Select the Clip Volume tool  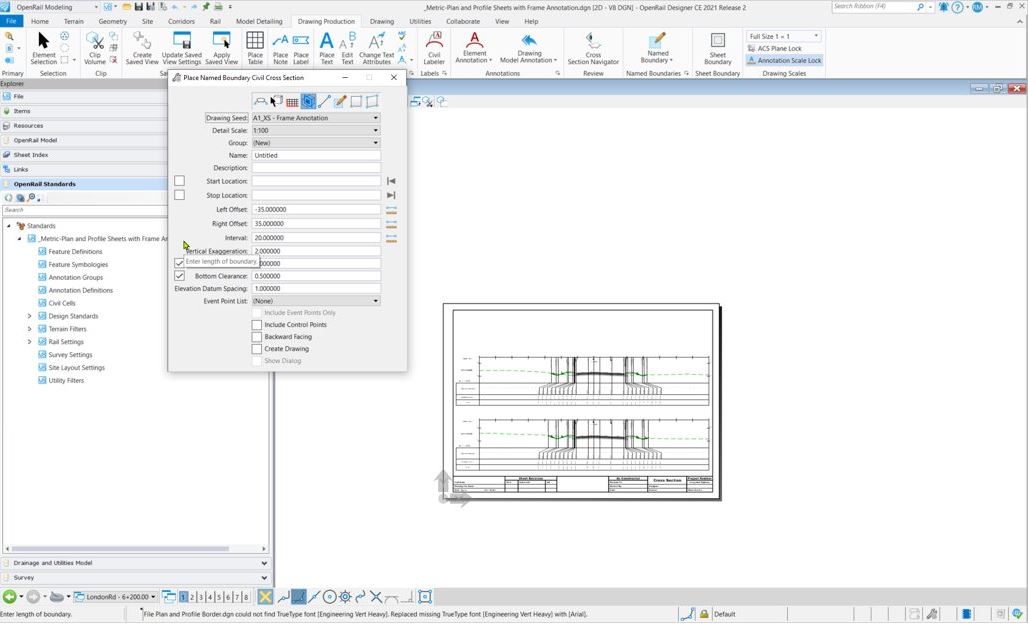click(x=96, y=44)
